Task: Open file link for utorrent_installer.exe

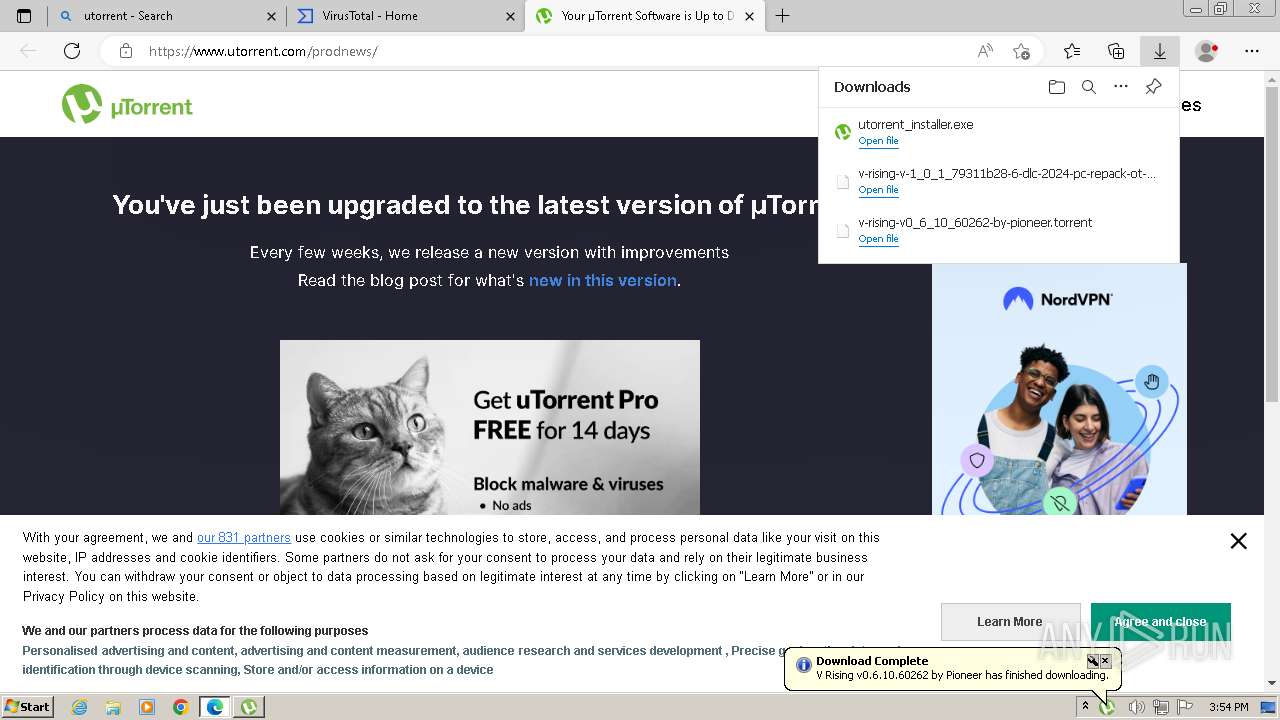Action: [x=878, y=141]
